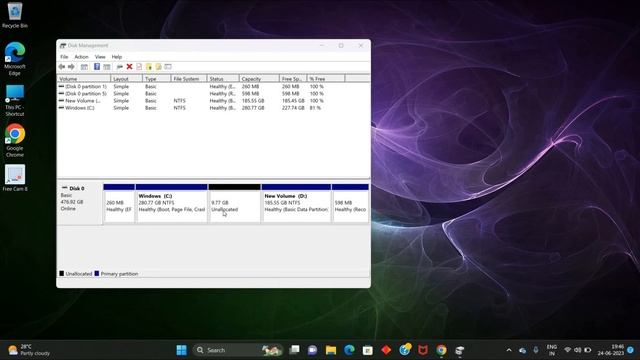This screenshot has width=640, height=360.
Task: Select the Windows (C:) row in volume list
Action: click(213, 108)
